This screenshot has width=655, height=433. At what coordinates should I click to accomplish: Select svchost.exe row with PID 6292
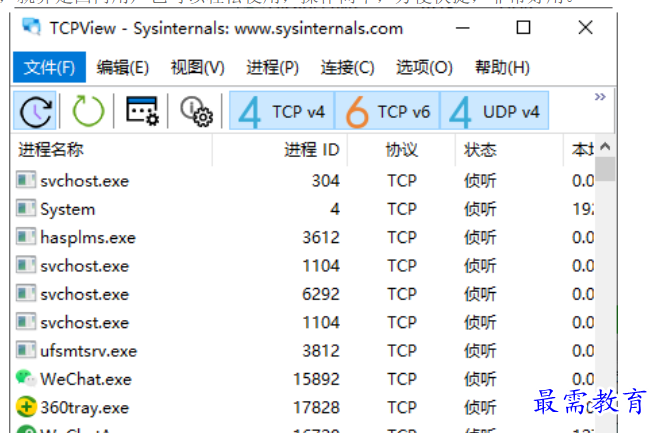tap(303, 294)
